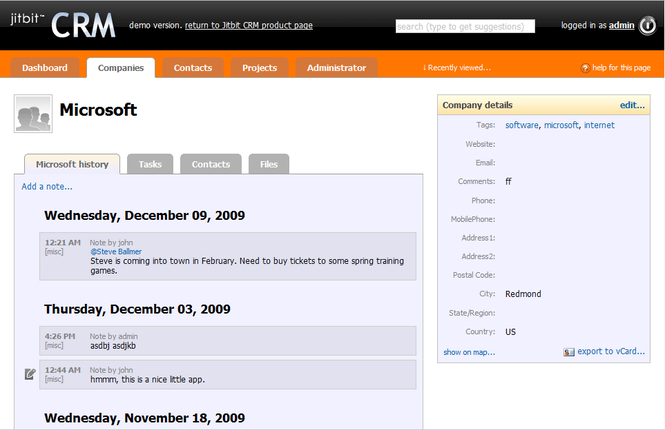Click edit in Company details
The height and width of the screenshot is (430, 665).
coord(632,105)
